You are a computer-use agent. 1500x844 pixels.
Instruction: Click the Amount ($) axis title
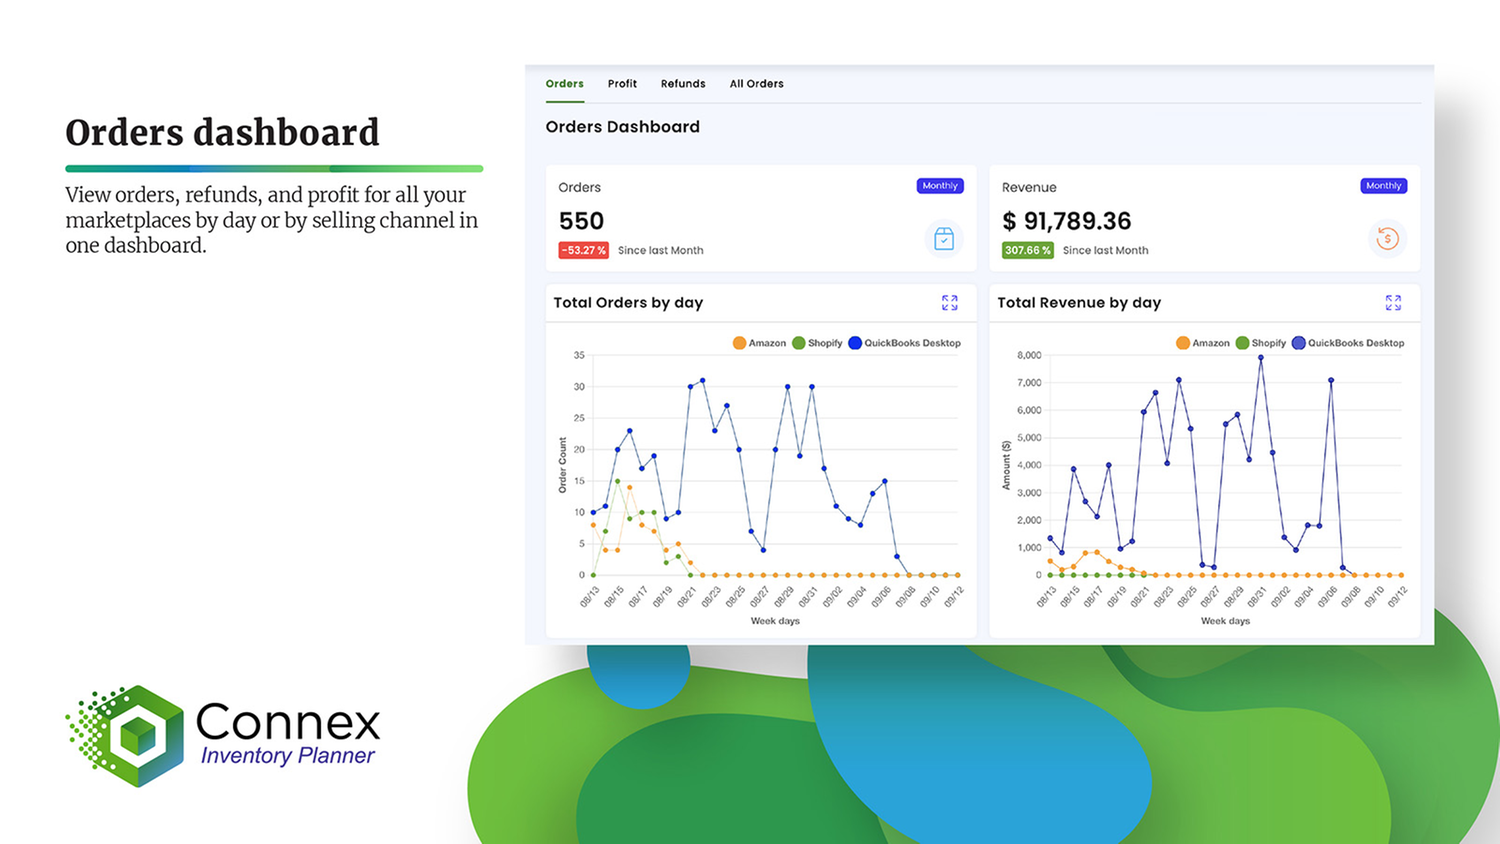click(1006, 465)
